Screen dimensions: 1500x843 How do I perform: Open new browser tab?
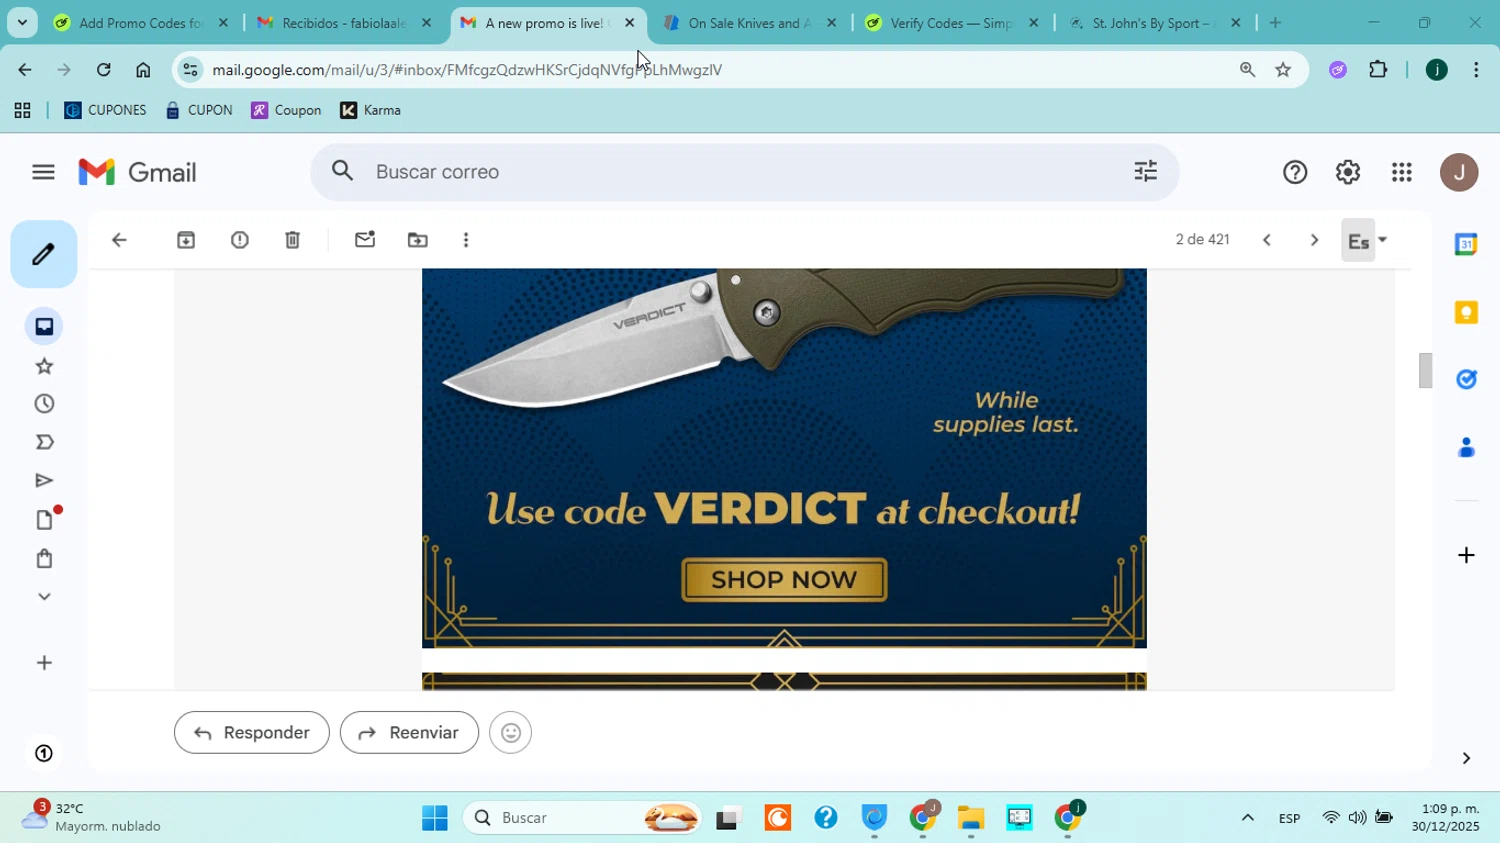[1275, 23]
